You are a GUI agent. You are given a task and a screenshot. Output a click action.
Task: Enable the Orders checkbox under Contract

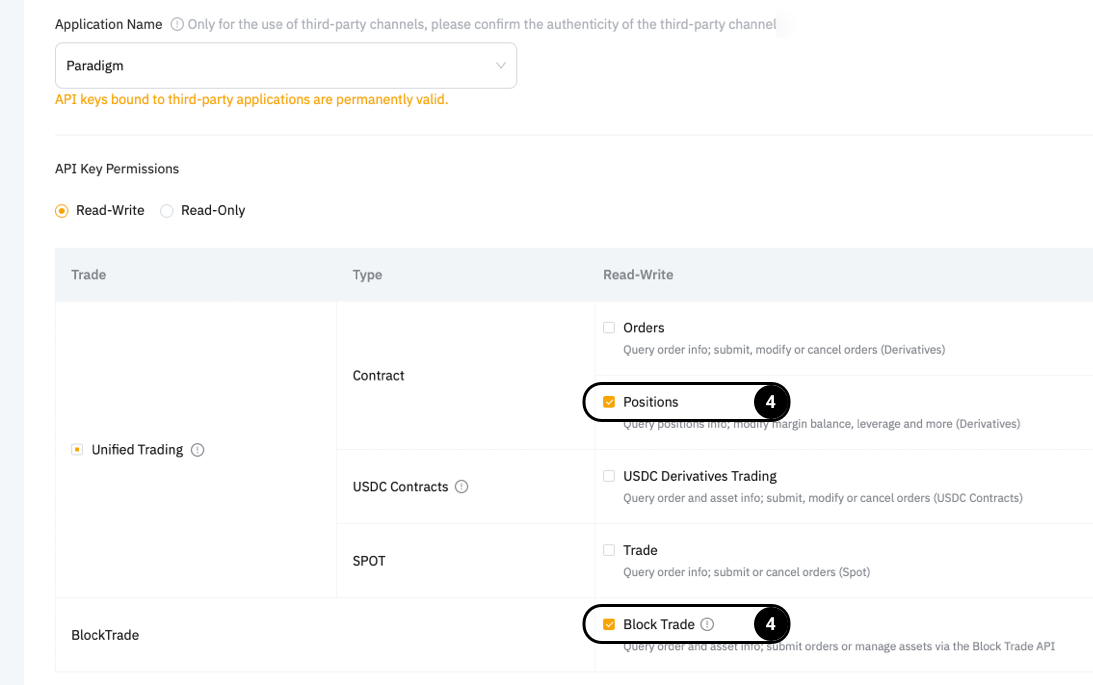(x=609, y=328)
